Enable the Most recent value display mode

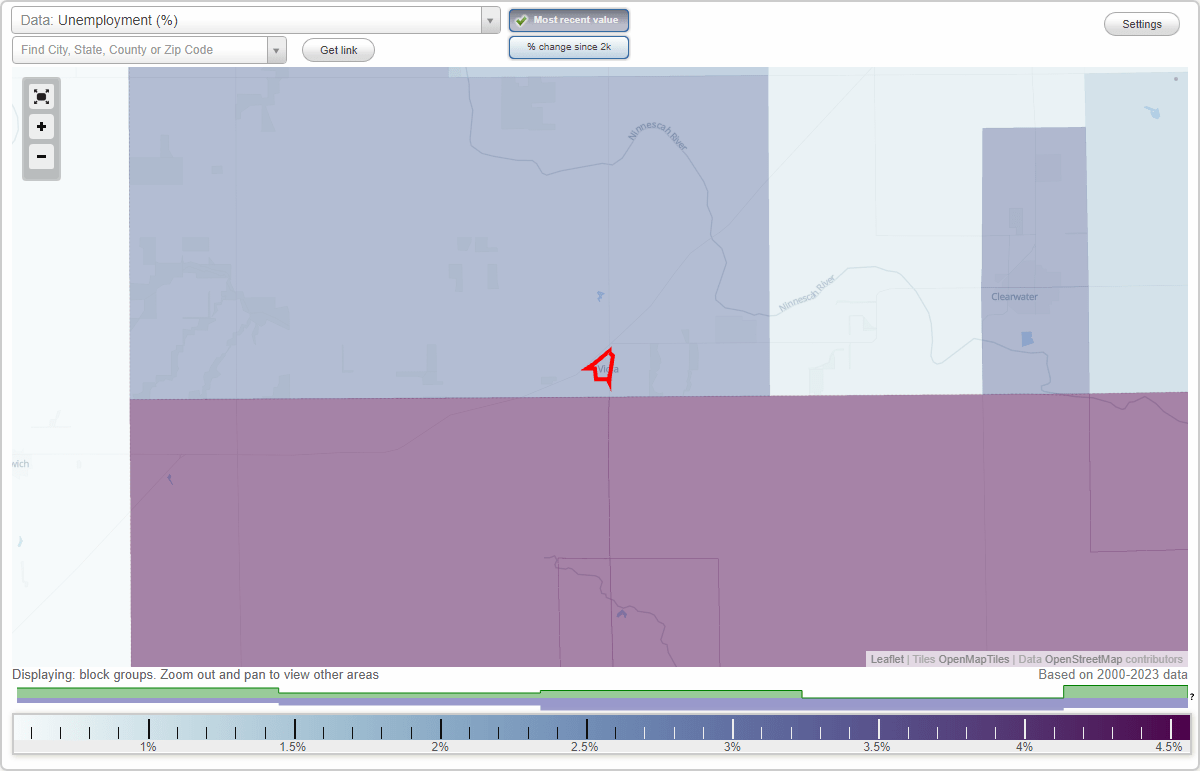click(x=568, y=19)
